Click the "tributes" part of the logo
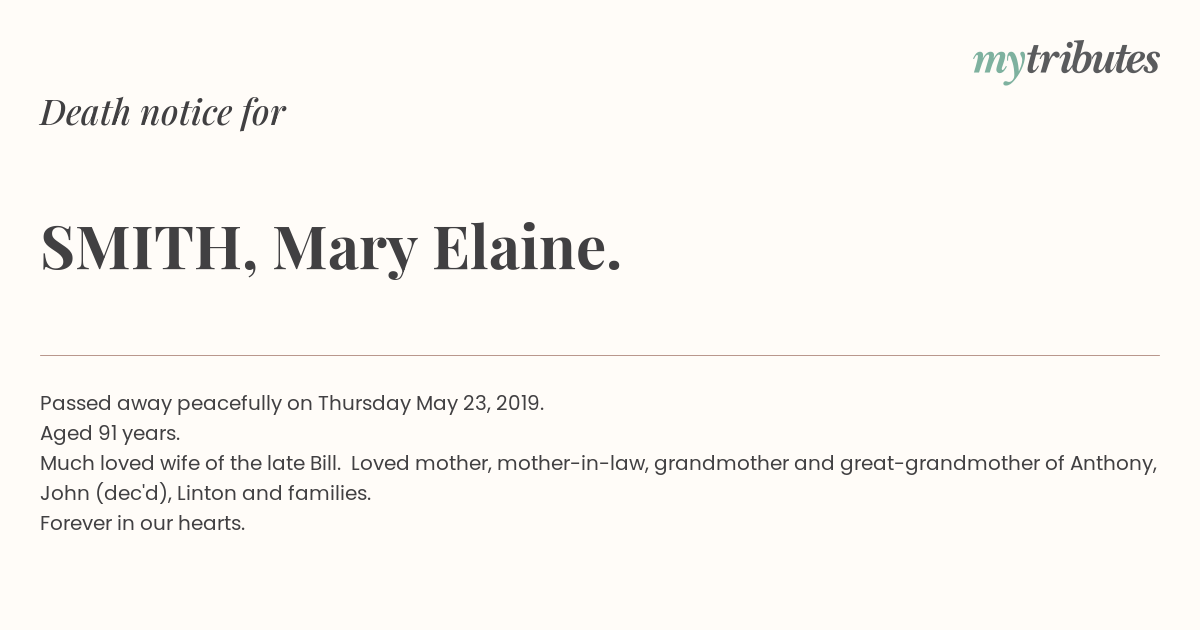This screenshot has width=1200, height=630. pos(1093,59)
